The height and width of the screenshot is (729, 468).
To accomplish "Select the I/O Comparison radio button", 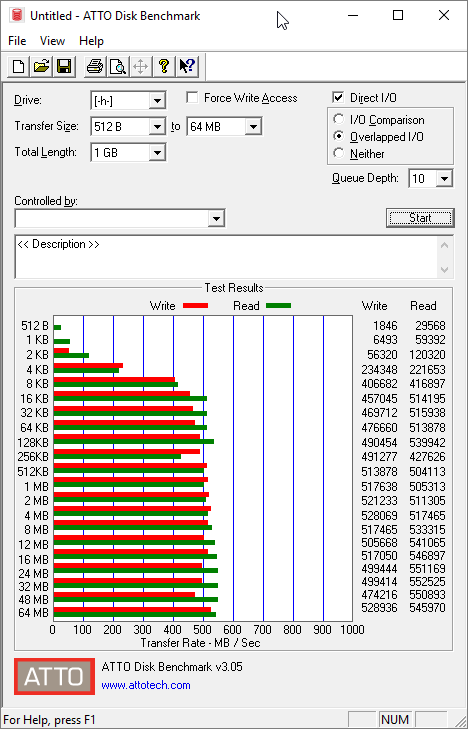I will 338,119.
